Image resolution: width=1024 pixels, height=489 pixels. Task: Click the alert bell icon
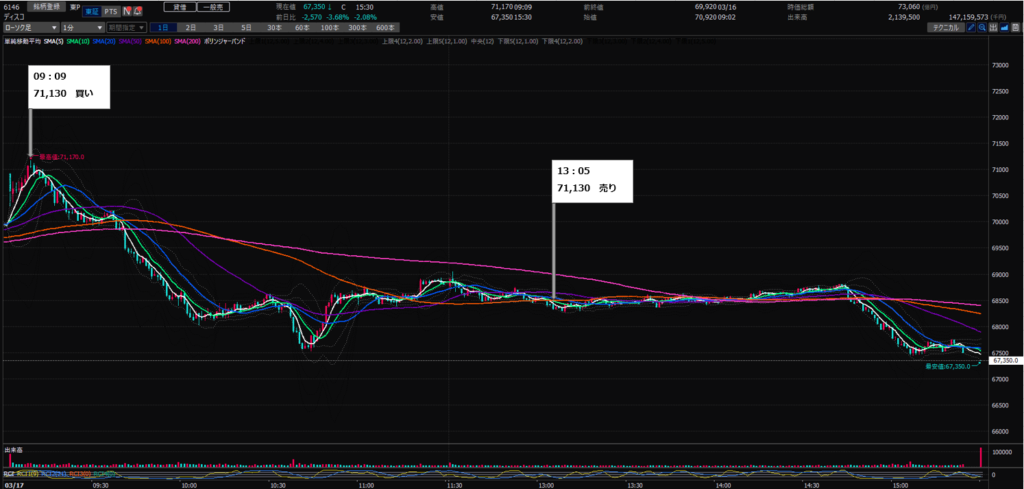pos(138,11)
